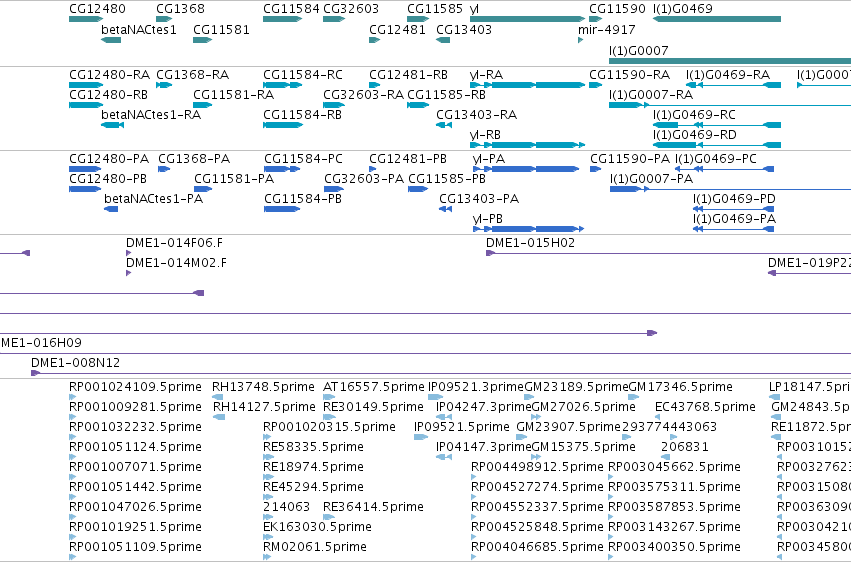Screen dimensions: 851x562
Task: Select transcript CG11584-RC
Action: point(303,74)
